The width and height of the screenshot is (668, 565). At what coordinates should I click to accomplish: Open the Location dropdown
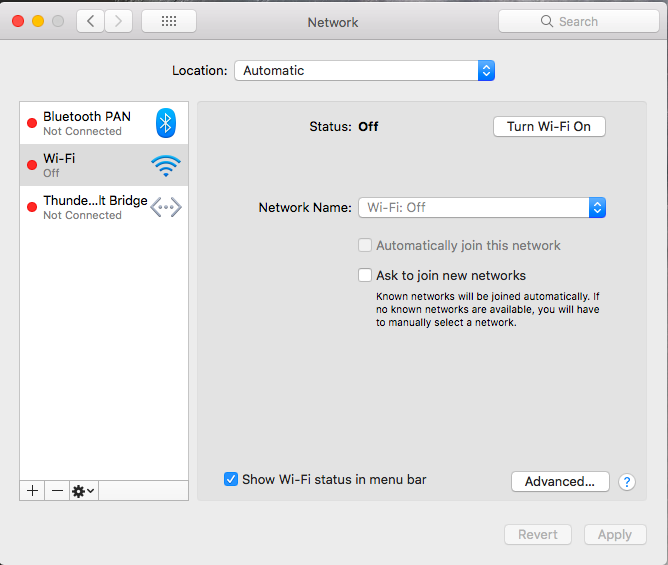pos(364,70)
